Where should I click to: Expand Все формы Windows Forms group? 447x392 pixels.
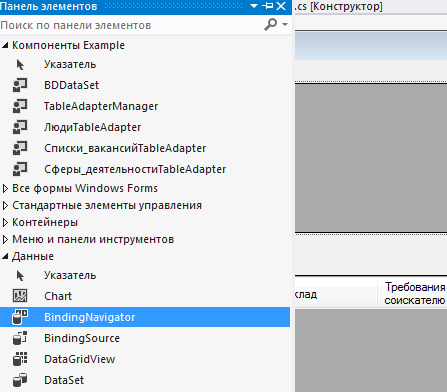coord(5,188)
